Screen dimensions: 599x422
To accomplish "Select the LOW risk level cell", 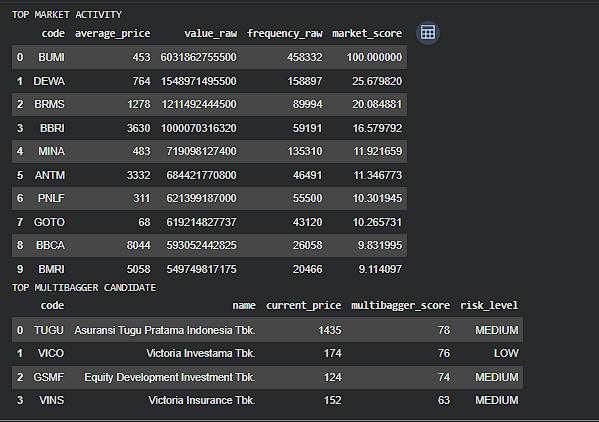I will pyautogui.click(x=506, y=353).
